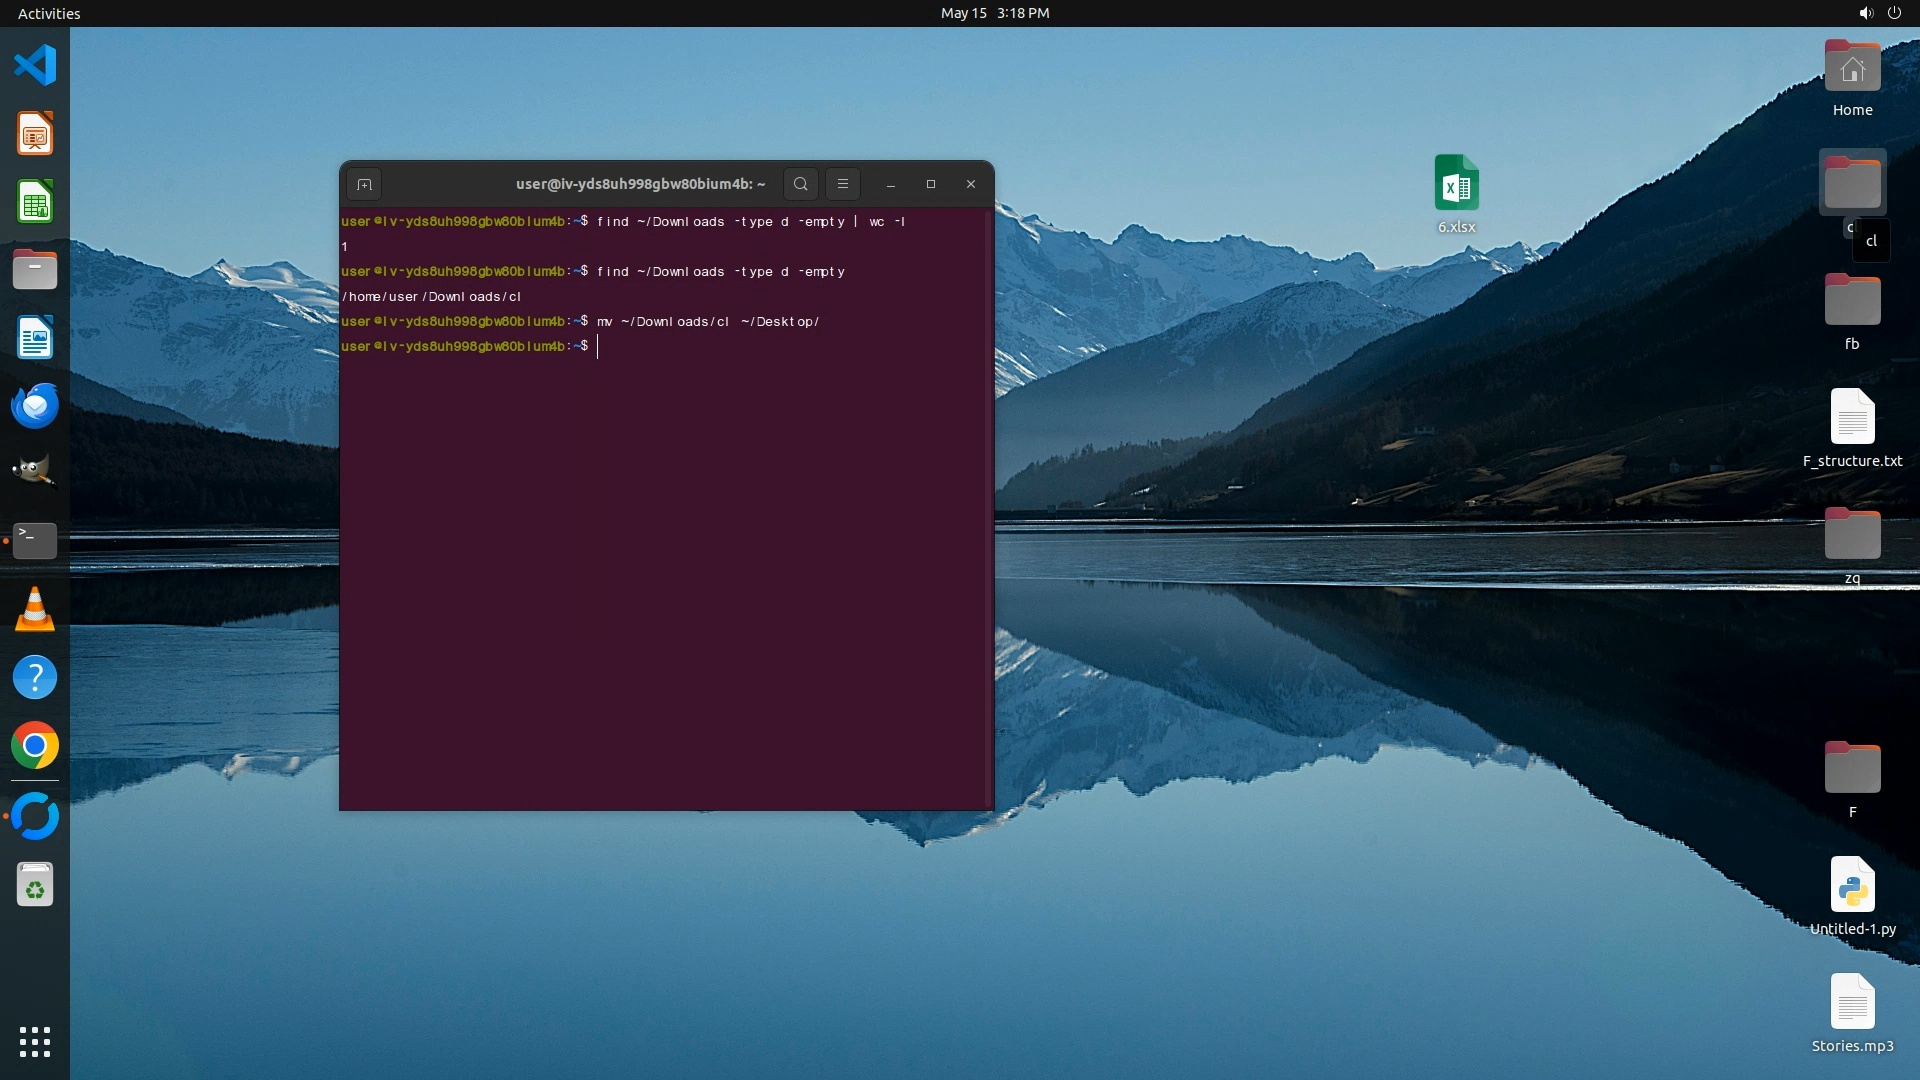This screenshot has height=1080, width=1920.
Task: Launch Visual Studio Code from dock
Action: click(35, 66)
